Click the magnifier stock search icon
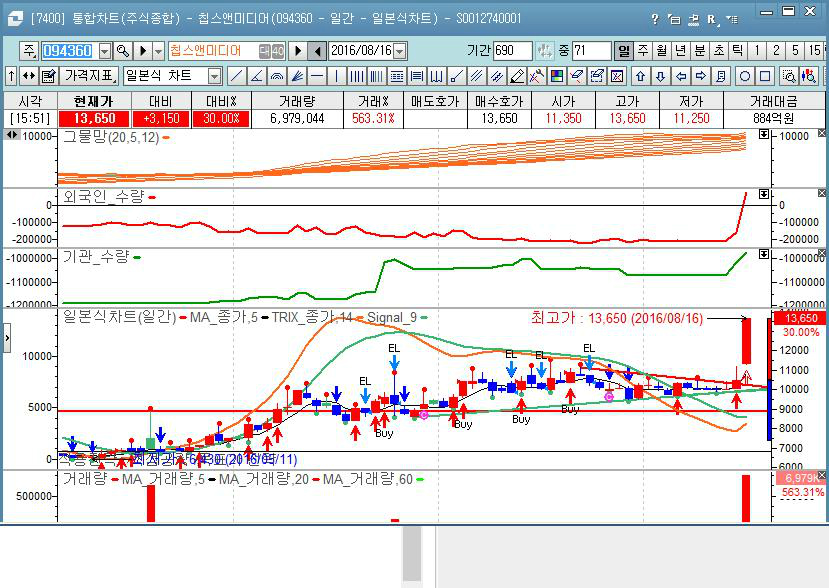This screenshot has width=829, height=588. tap(123, 51)
